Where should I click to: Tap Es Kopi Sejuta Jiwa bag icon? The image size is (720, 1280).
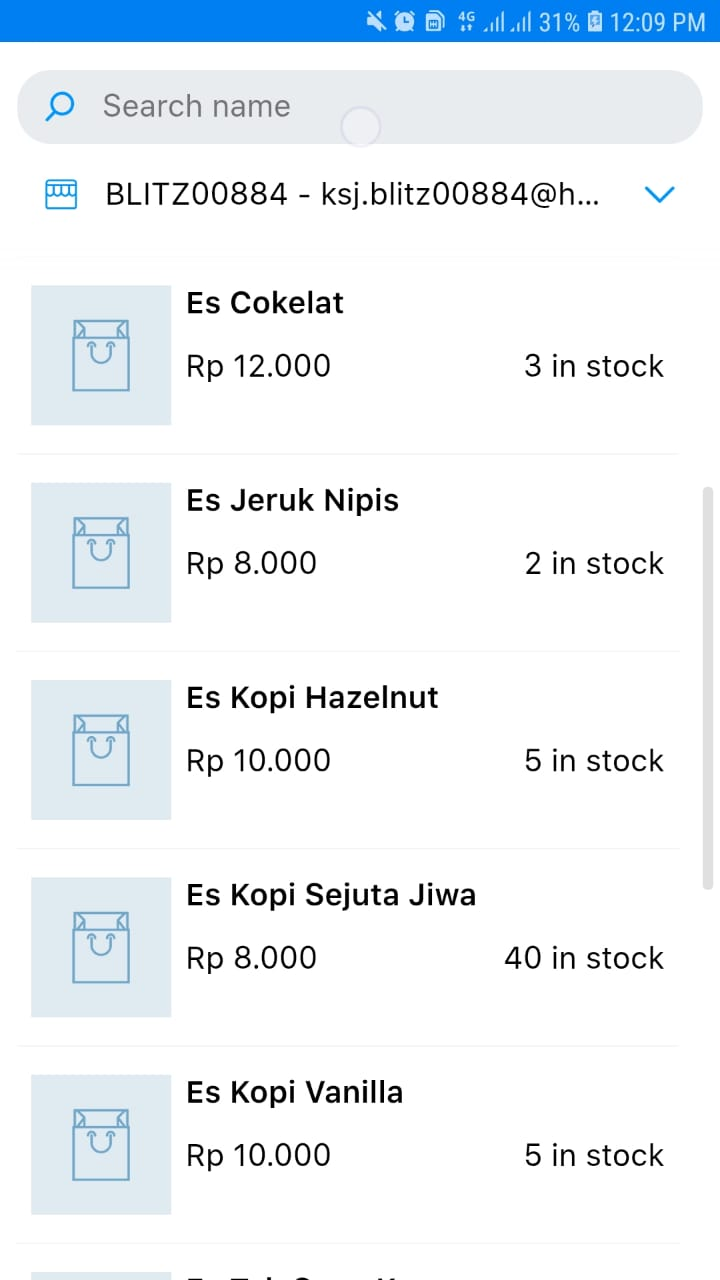coord(101,946)
